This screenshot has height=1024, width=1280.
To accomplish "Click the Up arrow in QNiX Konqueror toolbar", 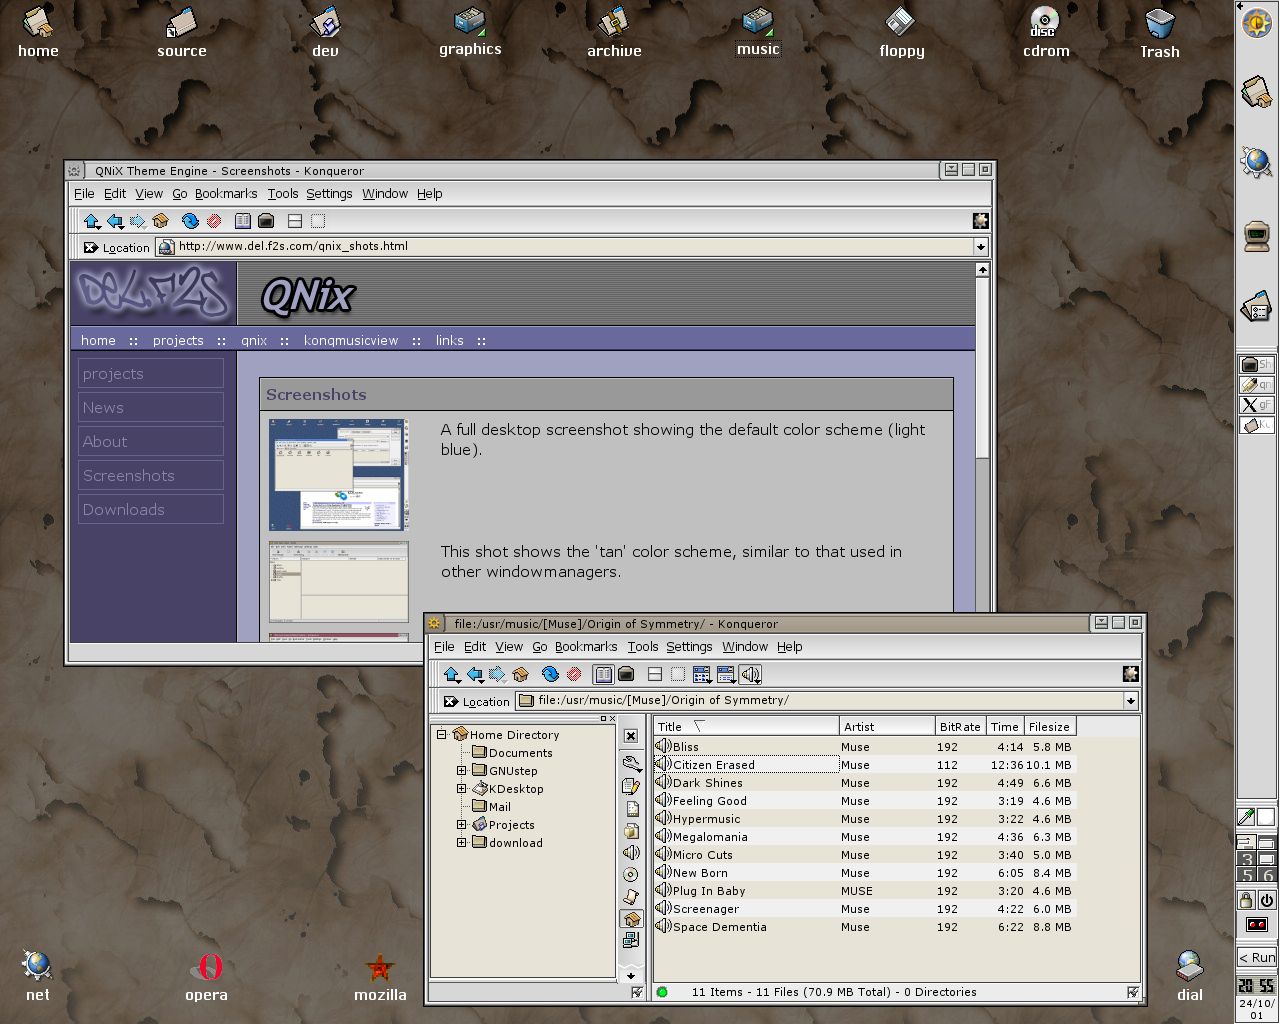I will [92, 221].
